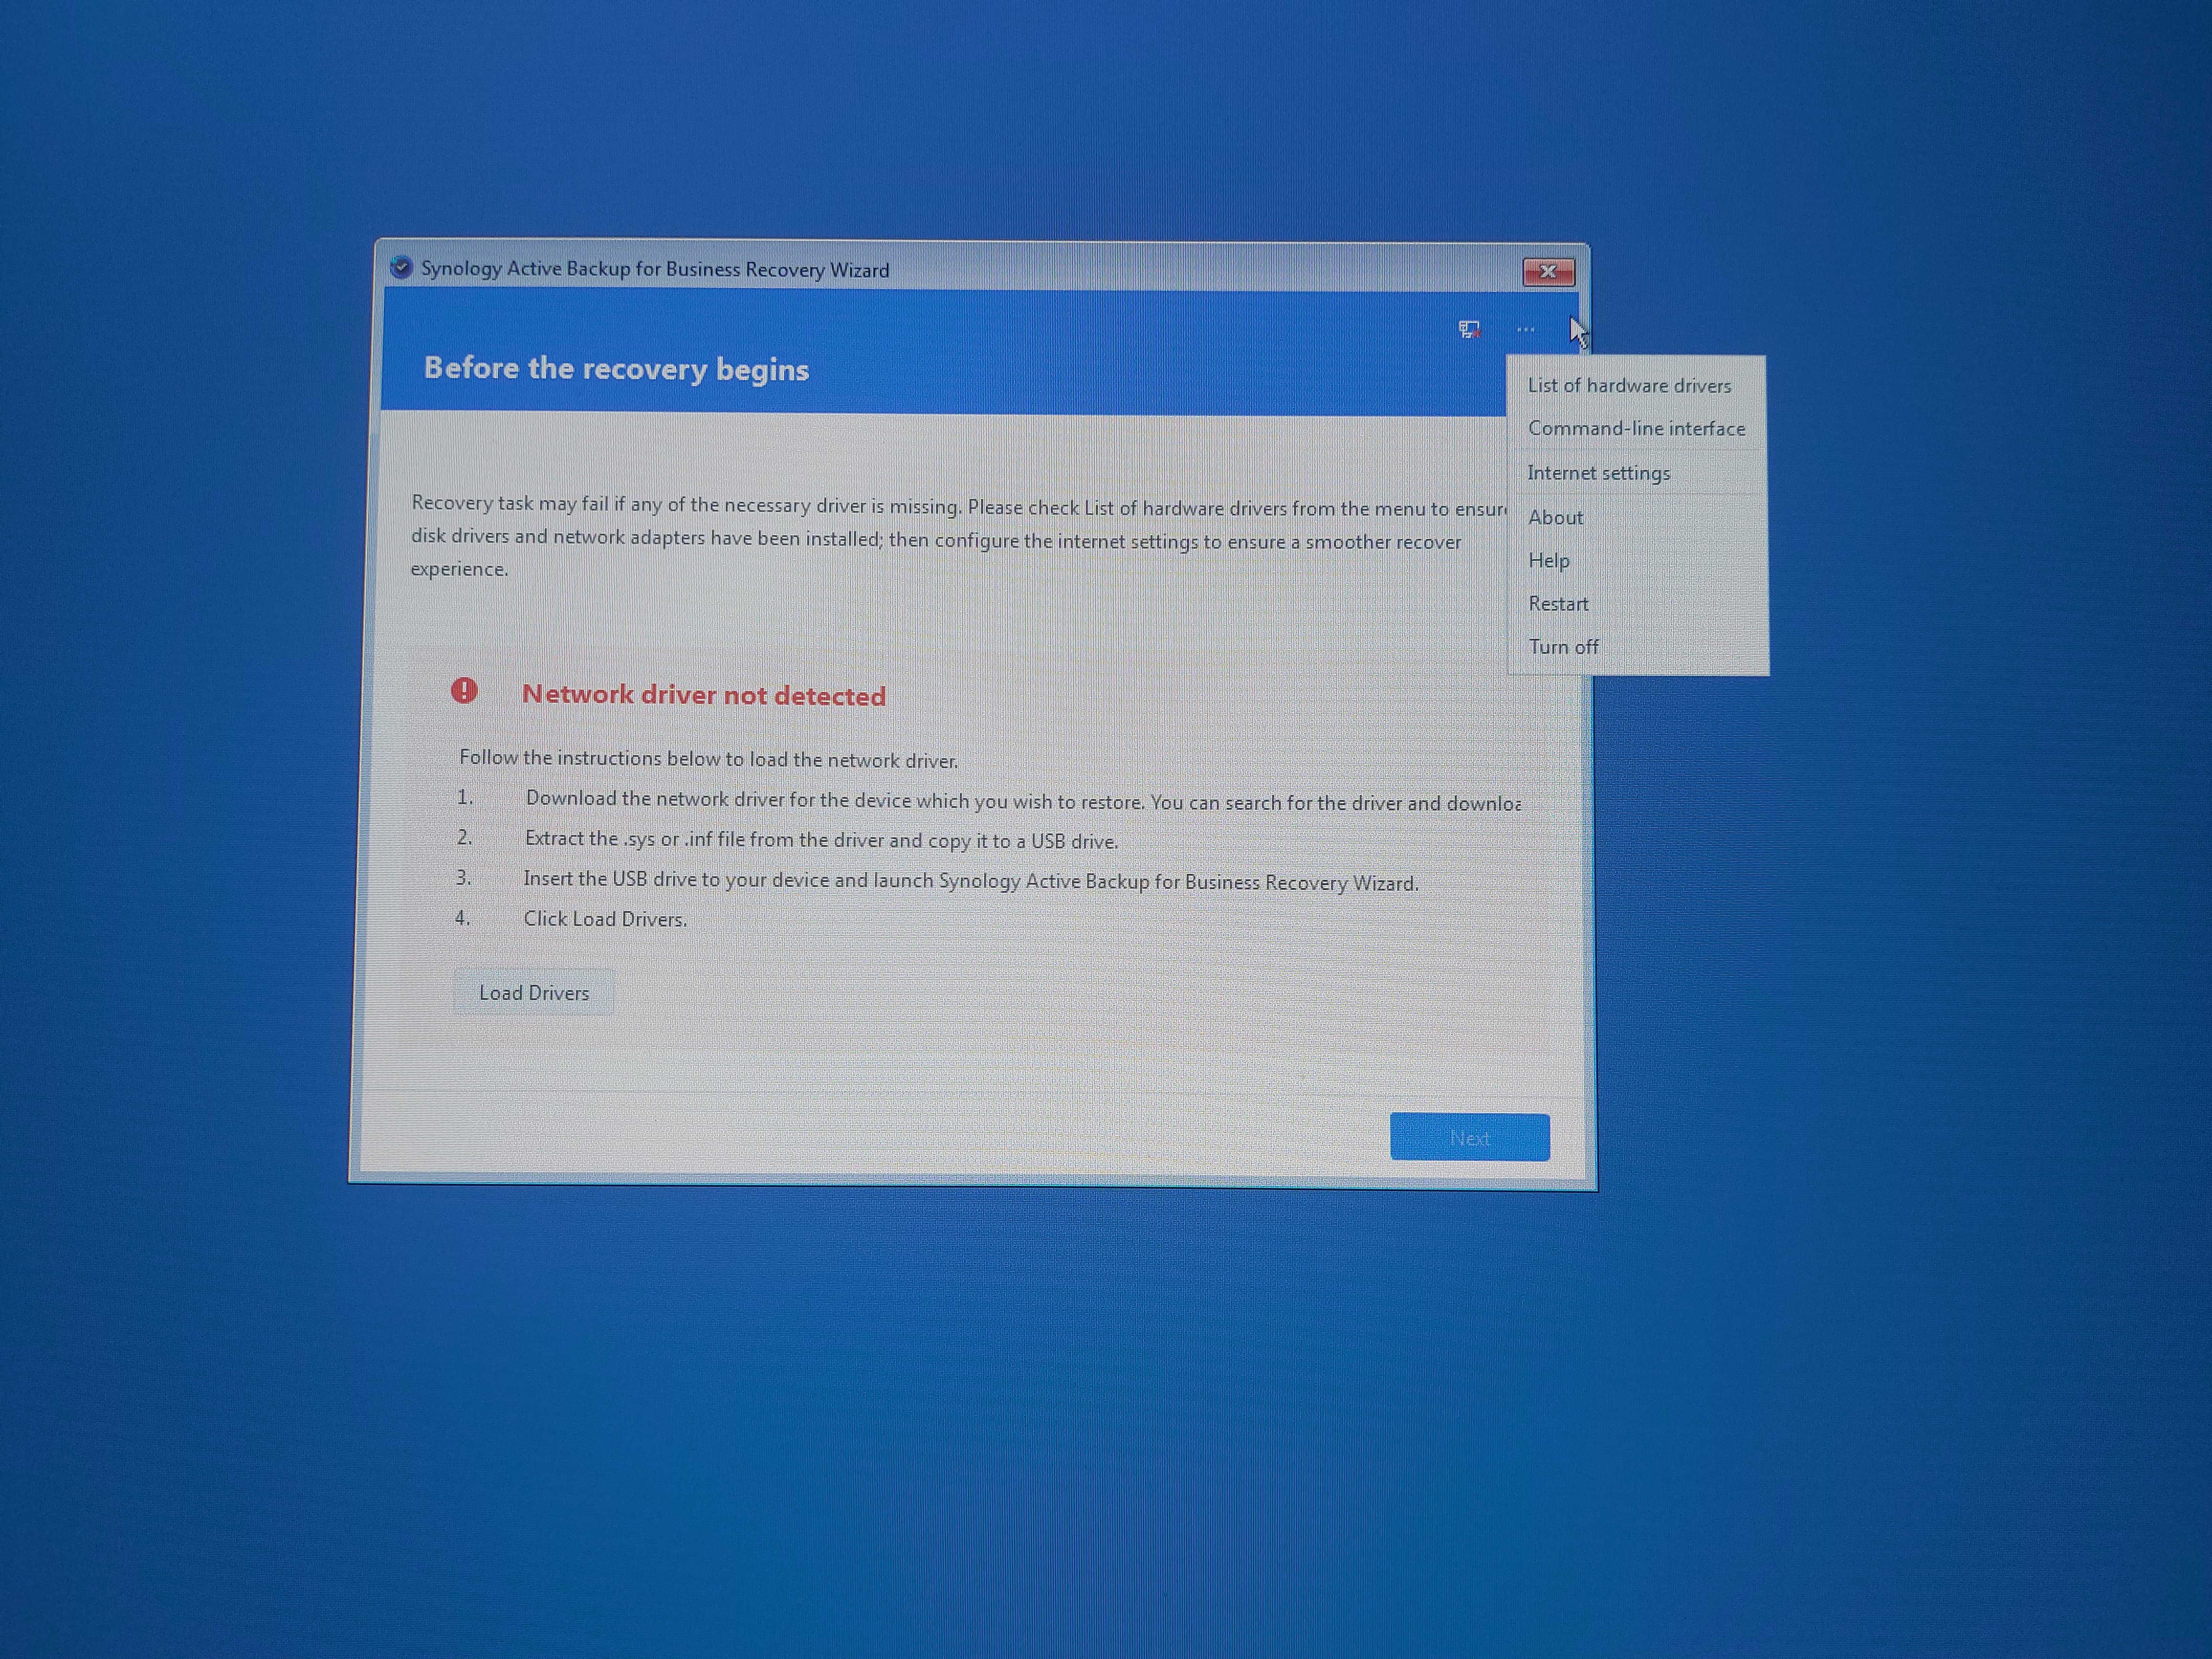
Task: Click the network connection status icon
Action: (x=1469, y=329)
